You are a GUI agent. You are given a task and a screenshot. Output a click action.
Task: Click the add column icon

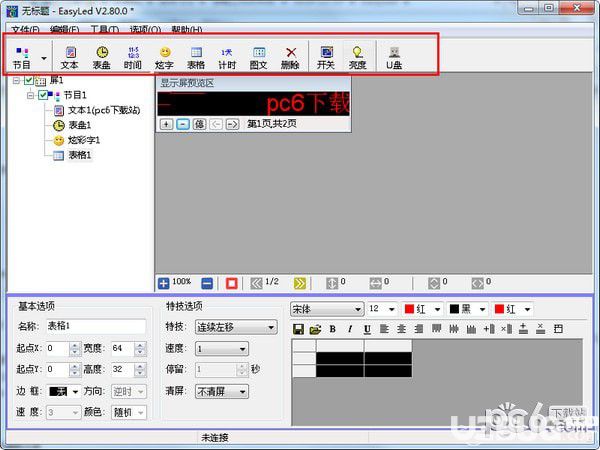coord(489,329)
